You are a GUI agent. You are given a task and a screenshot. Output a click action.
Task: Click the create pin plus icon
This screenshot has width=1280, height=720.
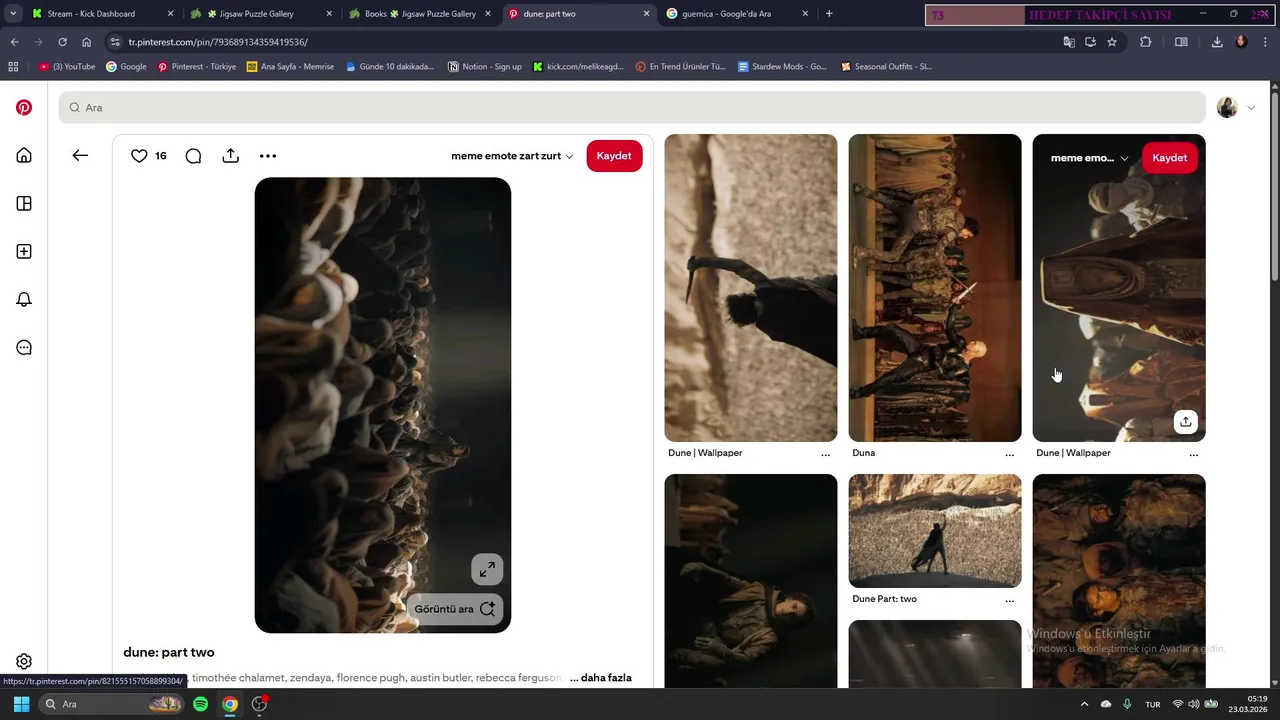point(24,251)
